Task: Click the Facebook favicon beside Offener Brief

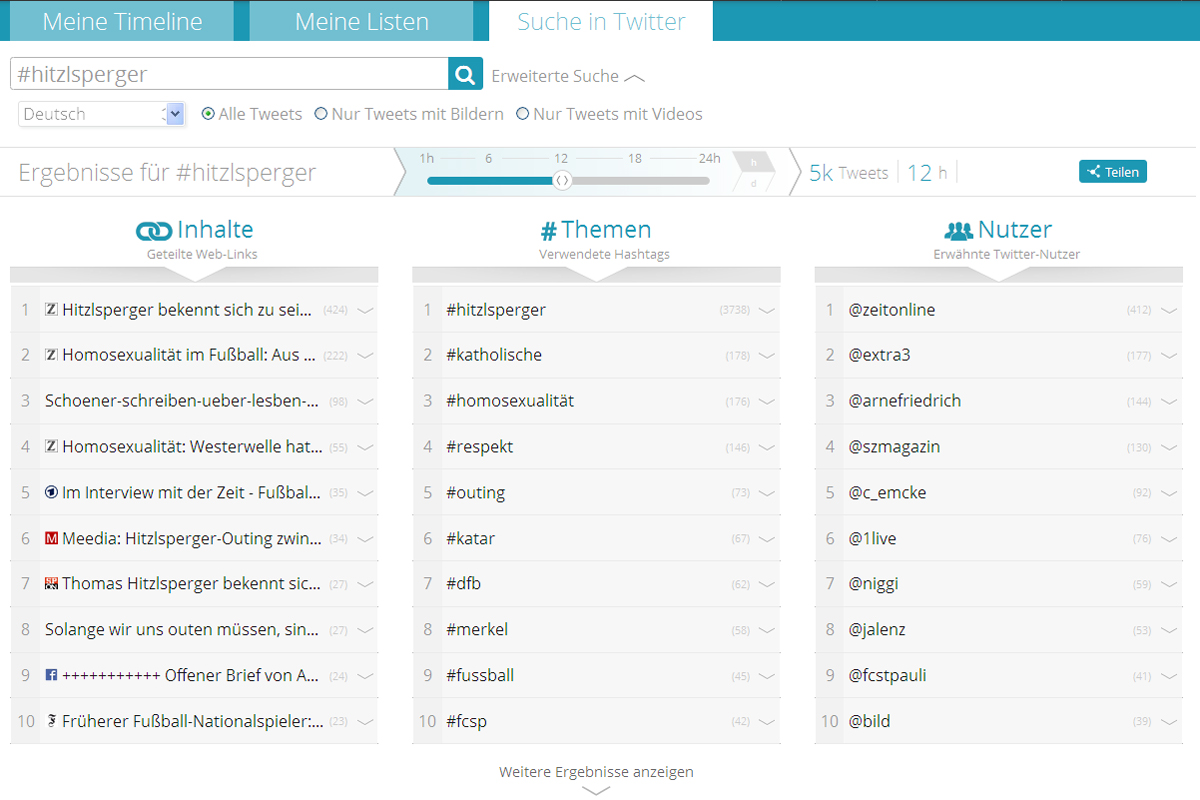Action: 52,676
